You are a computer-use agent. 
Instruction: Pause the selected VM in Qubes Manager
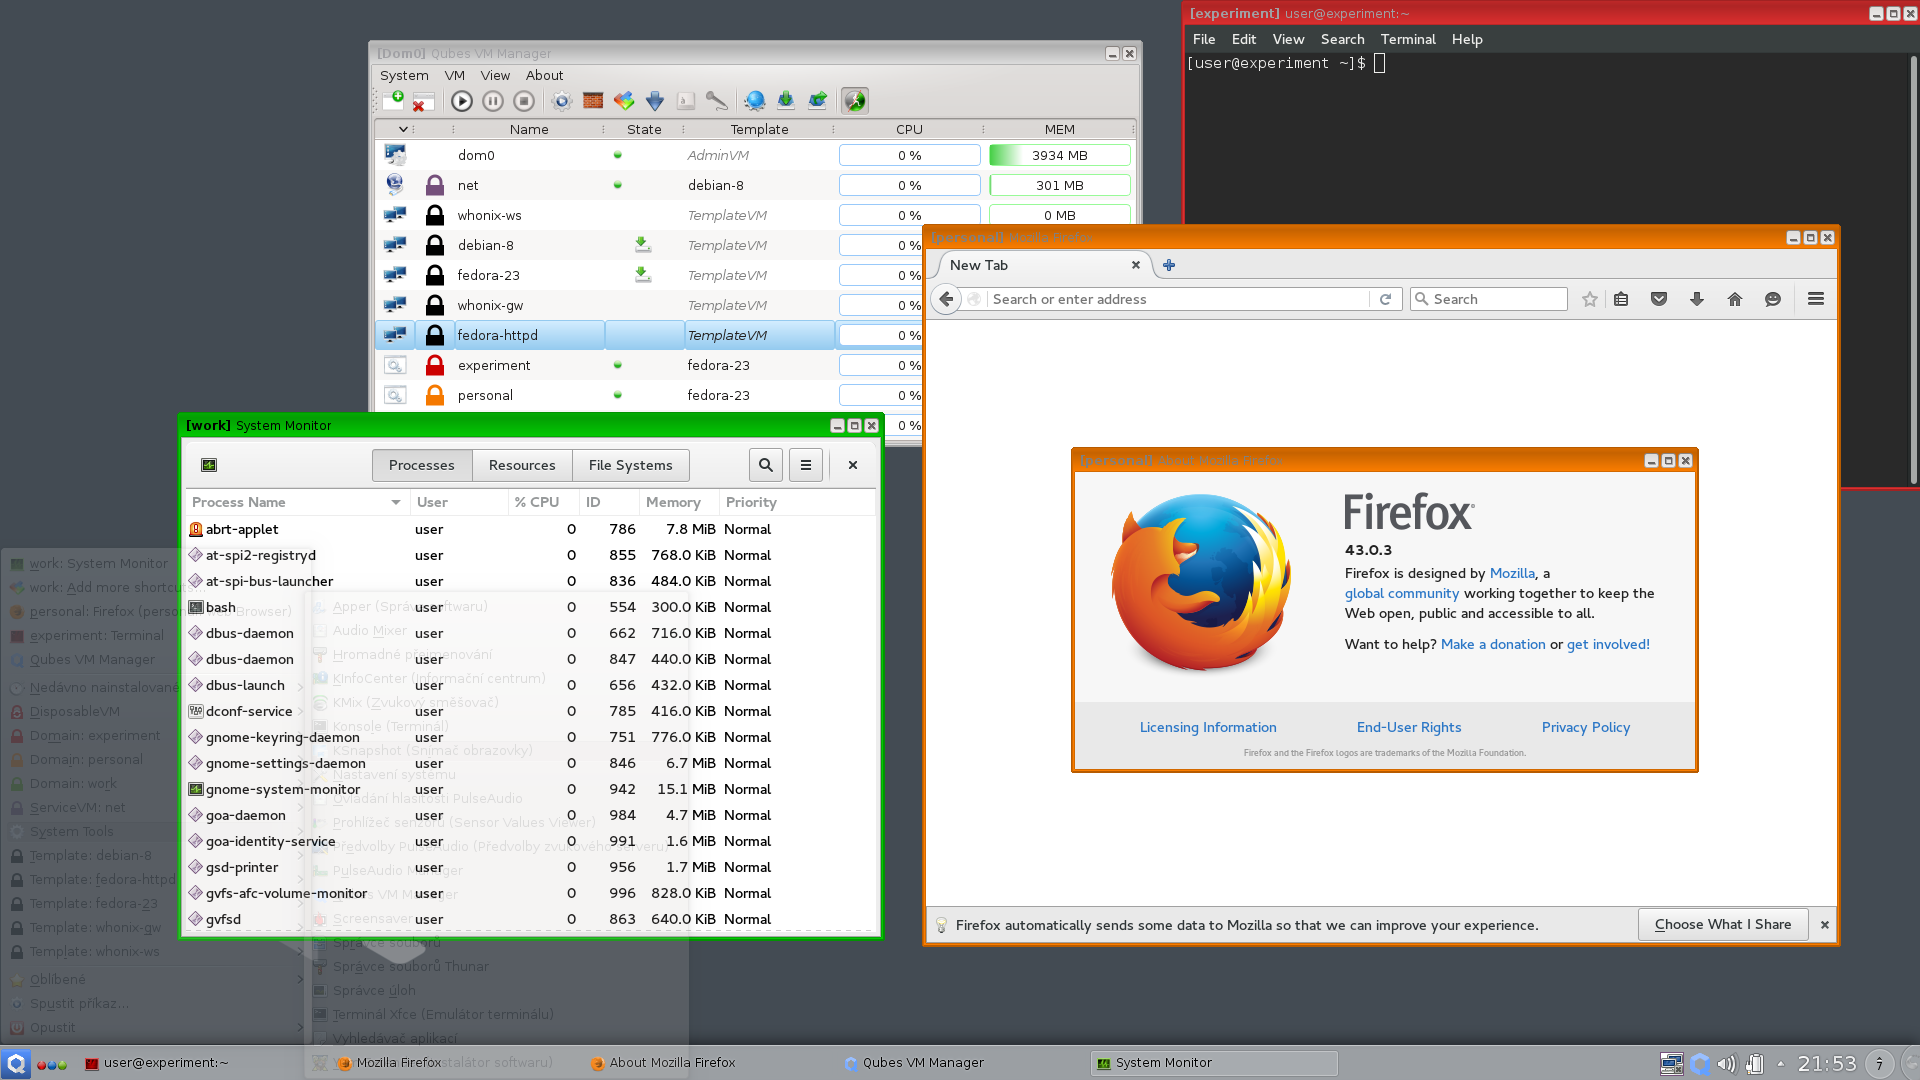coord(492,100)
